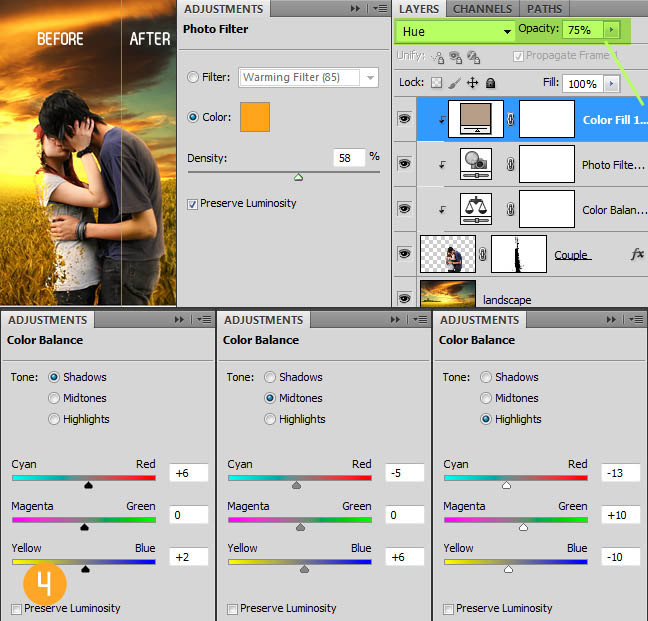Image resolution: width=648 pixels, height=621 pixels.
Task: Hide the Color Fill 1 layer
Action: [405, 119]
